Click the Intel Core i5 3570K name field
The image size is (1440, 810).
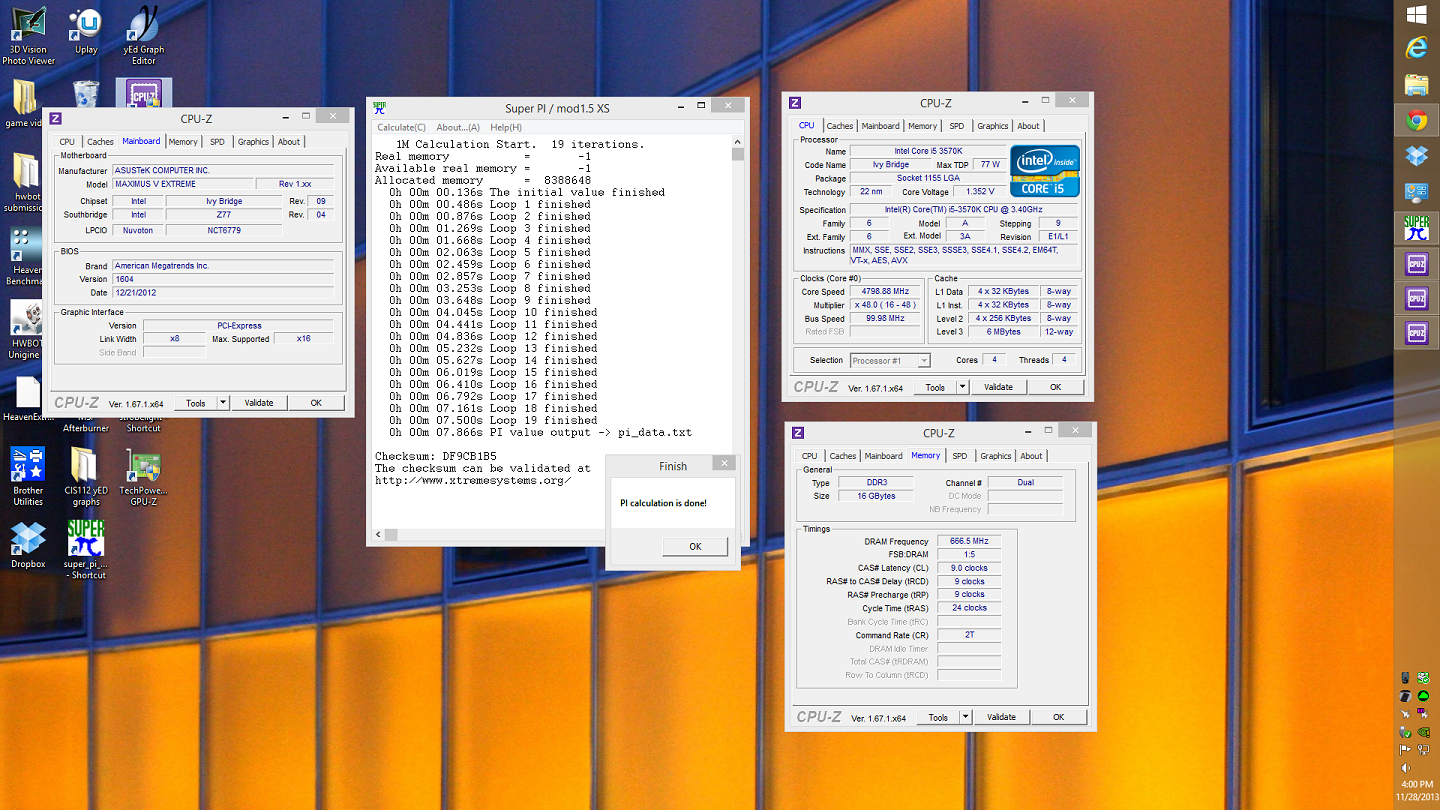pyautogui.click(x=928, y=151)
